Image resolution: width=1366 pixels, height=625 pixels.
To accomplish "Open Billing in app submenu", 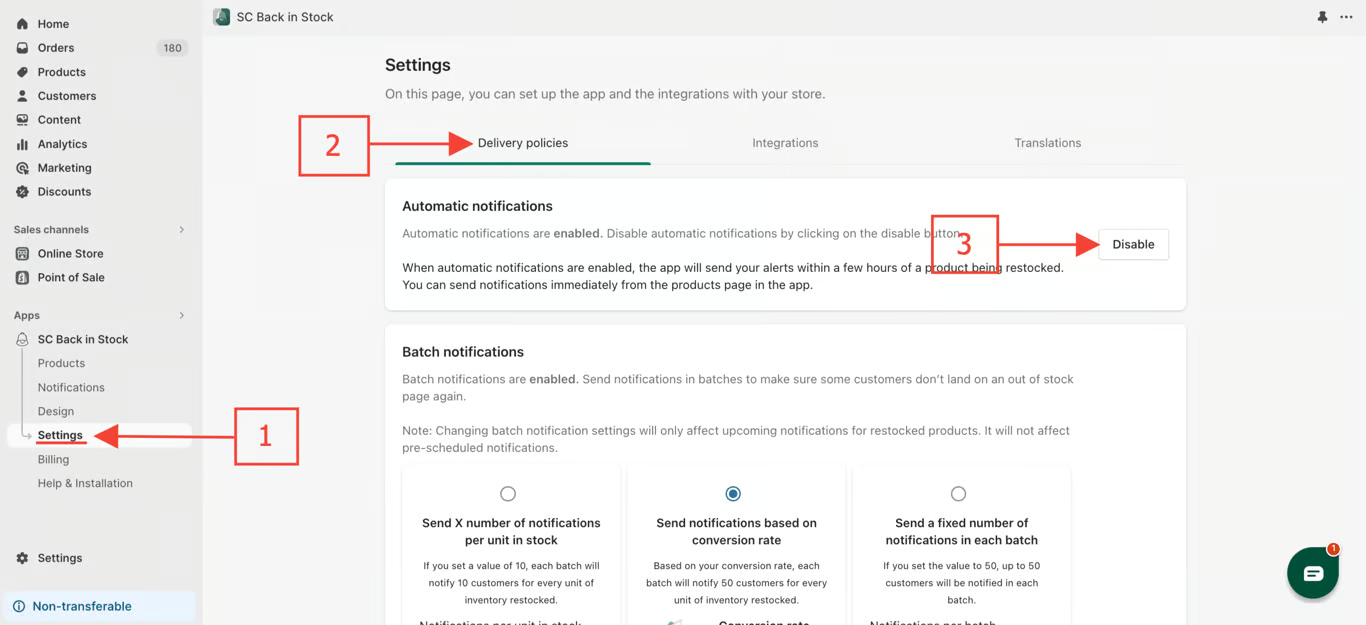I will pos(53,460).
